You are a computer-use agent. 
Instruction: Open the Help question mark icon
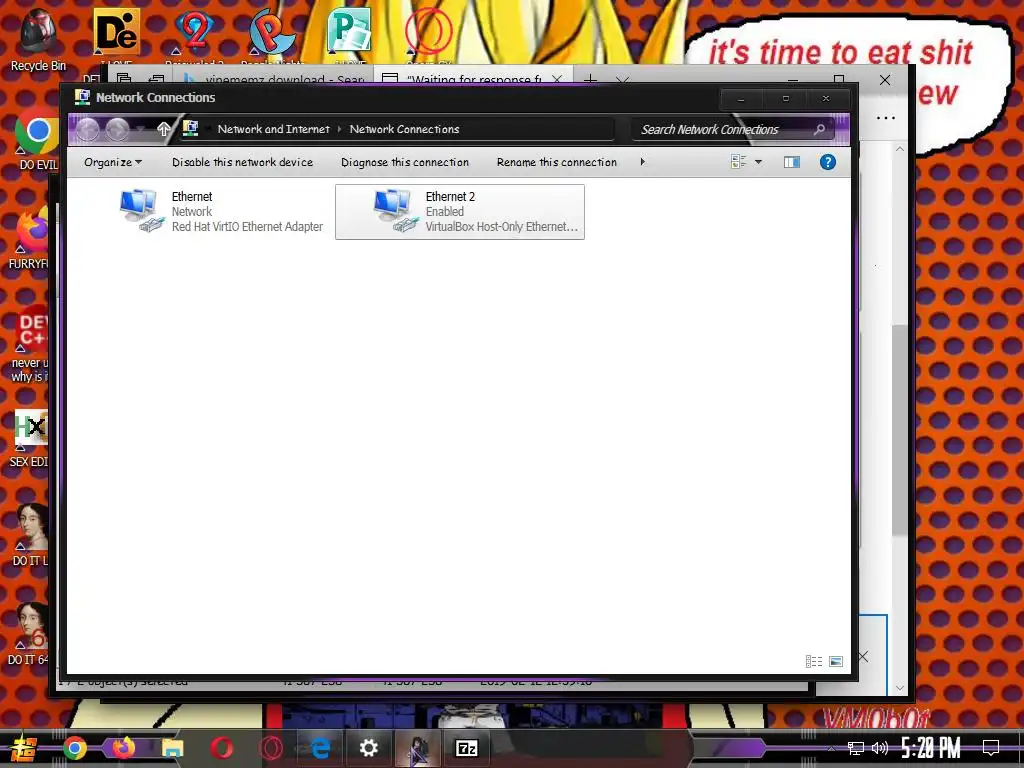[827, 162]
